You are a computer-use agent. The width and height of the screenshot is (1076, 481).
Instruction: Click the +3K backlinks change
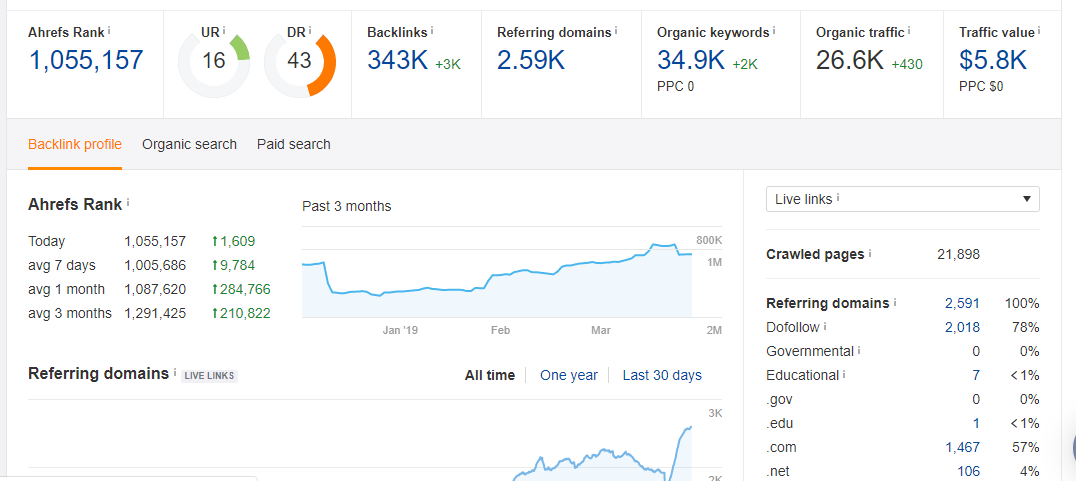(448, 64)
